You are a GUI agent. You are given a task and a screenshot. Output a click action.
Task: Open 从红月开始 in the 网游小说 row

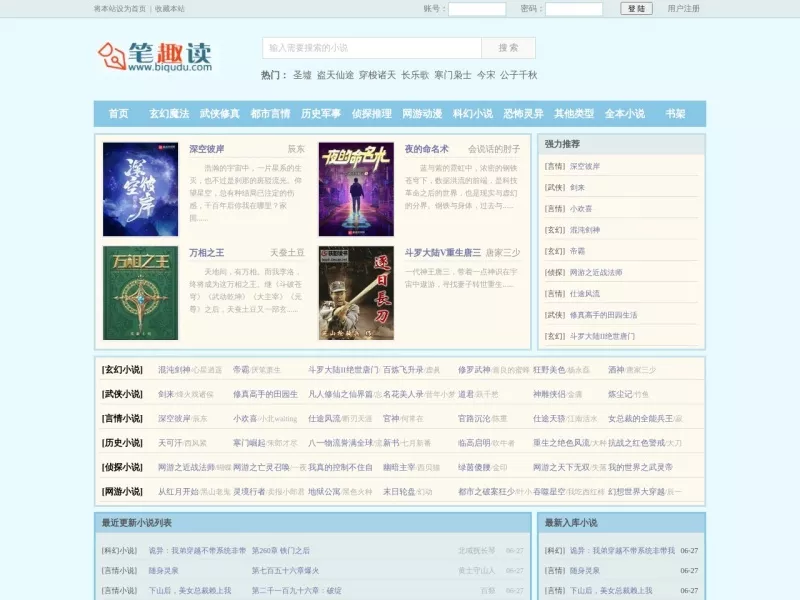pos(178,492)
